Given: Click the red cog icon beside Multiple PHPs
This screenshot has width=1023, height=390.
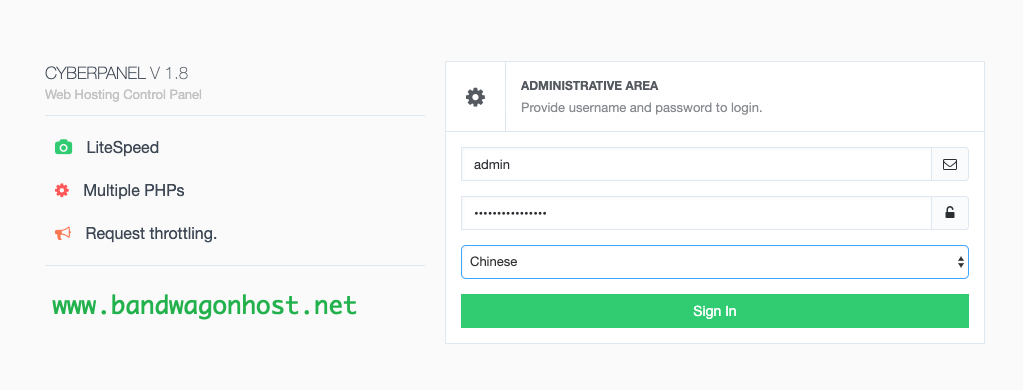Looking at the screenshot, I should point(62,190).
